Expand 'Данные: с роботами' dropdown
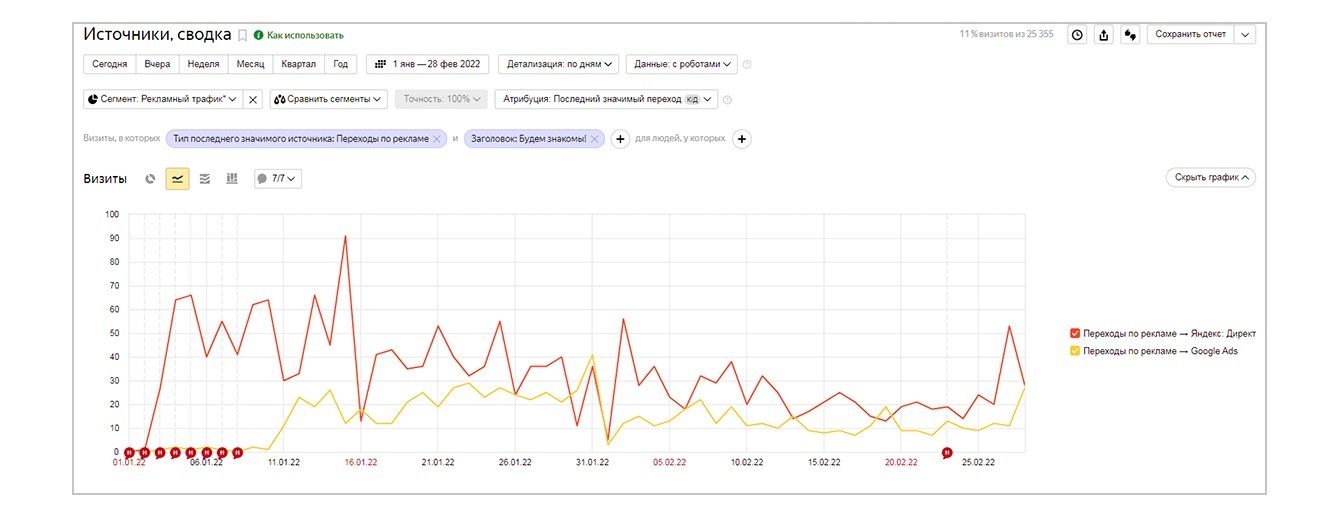Screen dimensions: 1340x517 681,64
